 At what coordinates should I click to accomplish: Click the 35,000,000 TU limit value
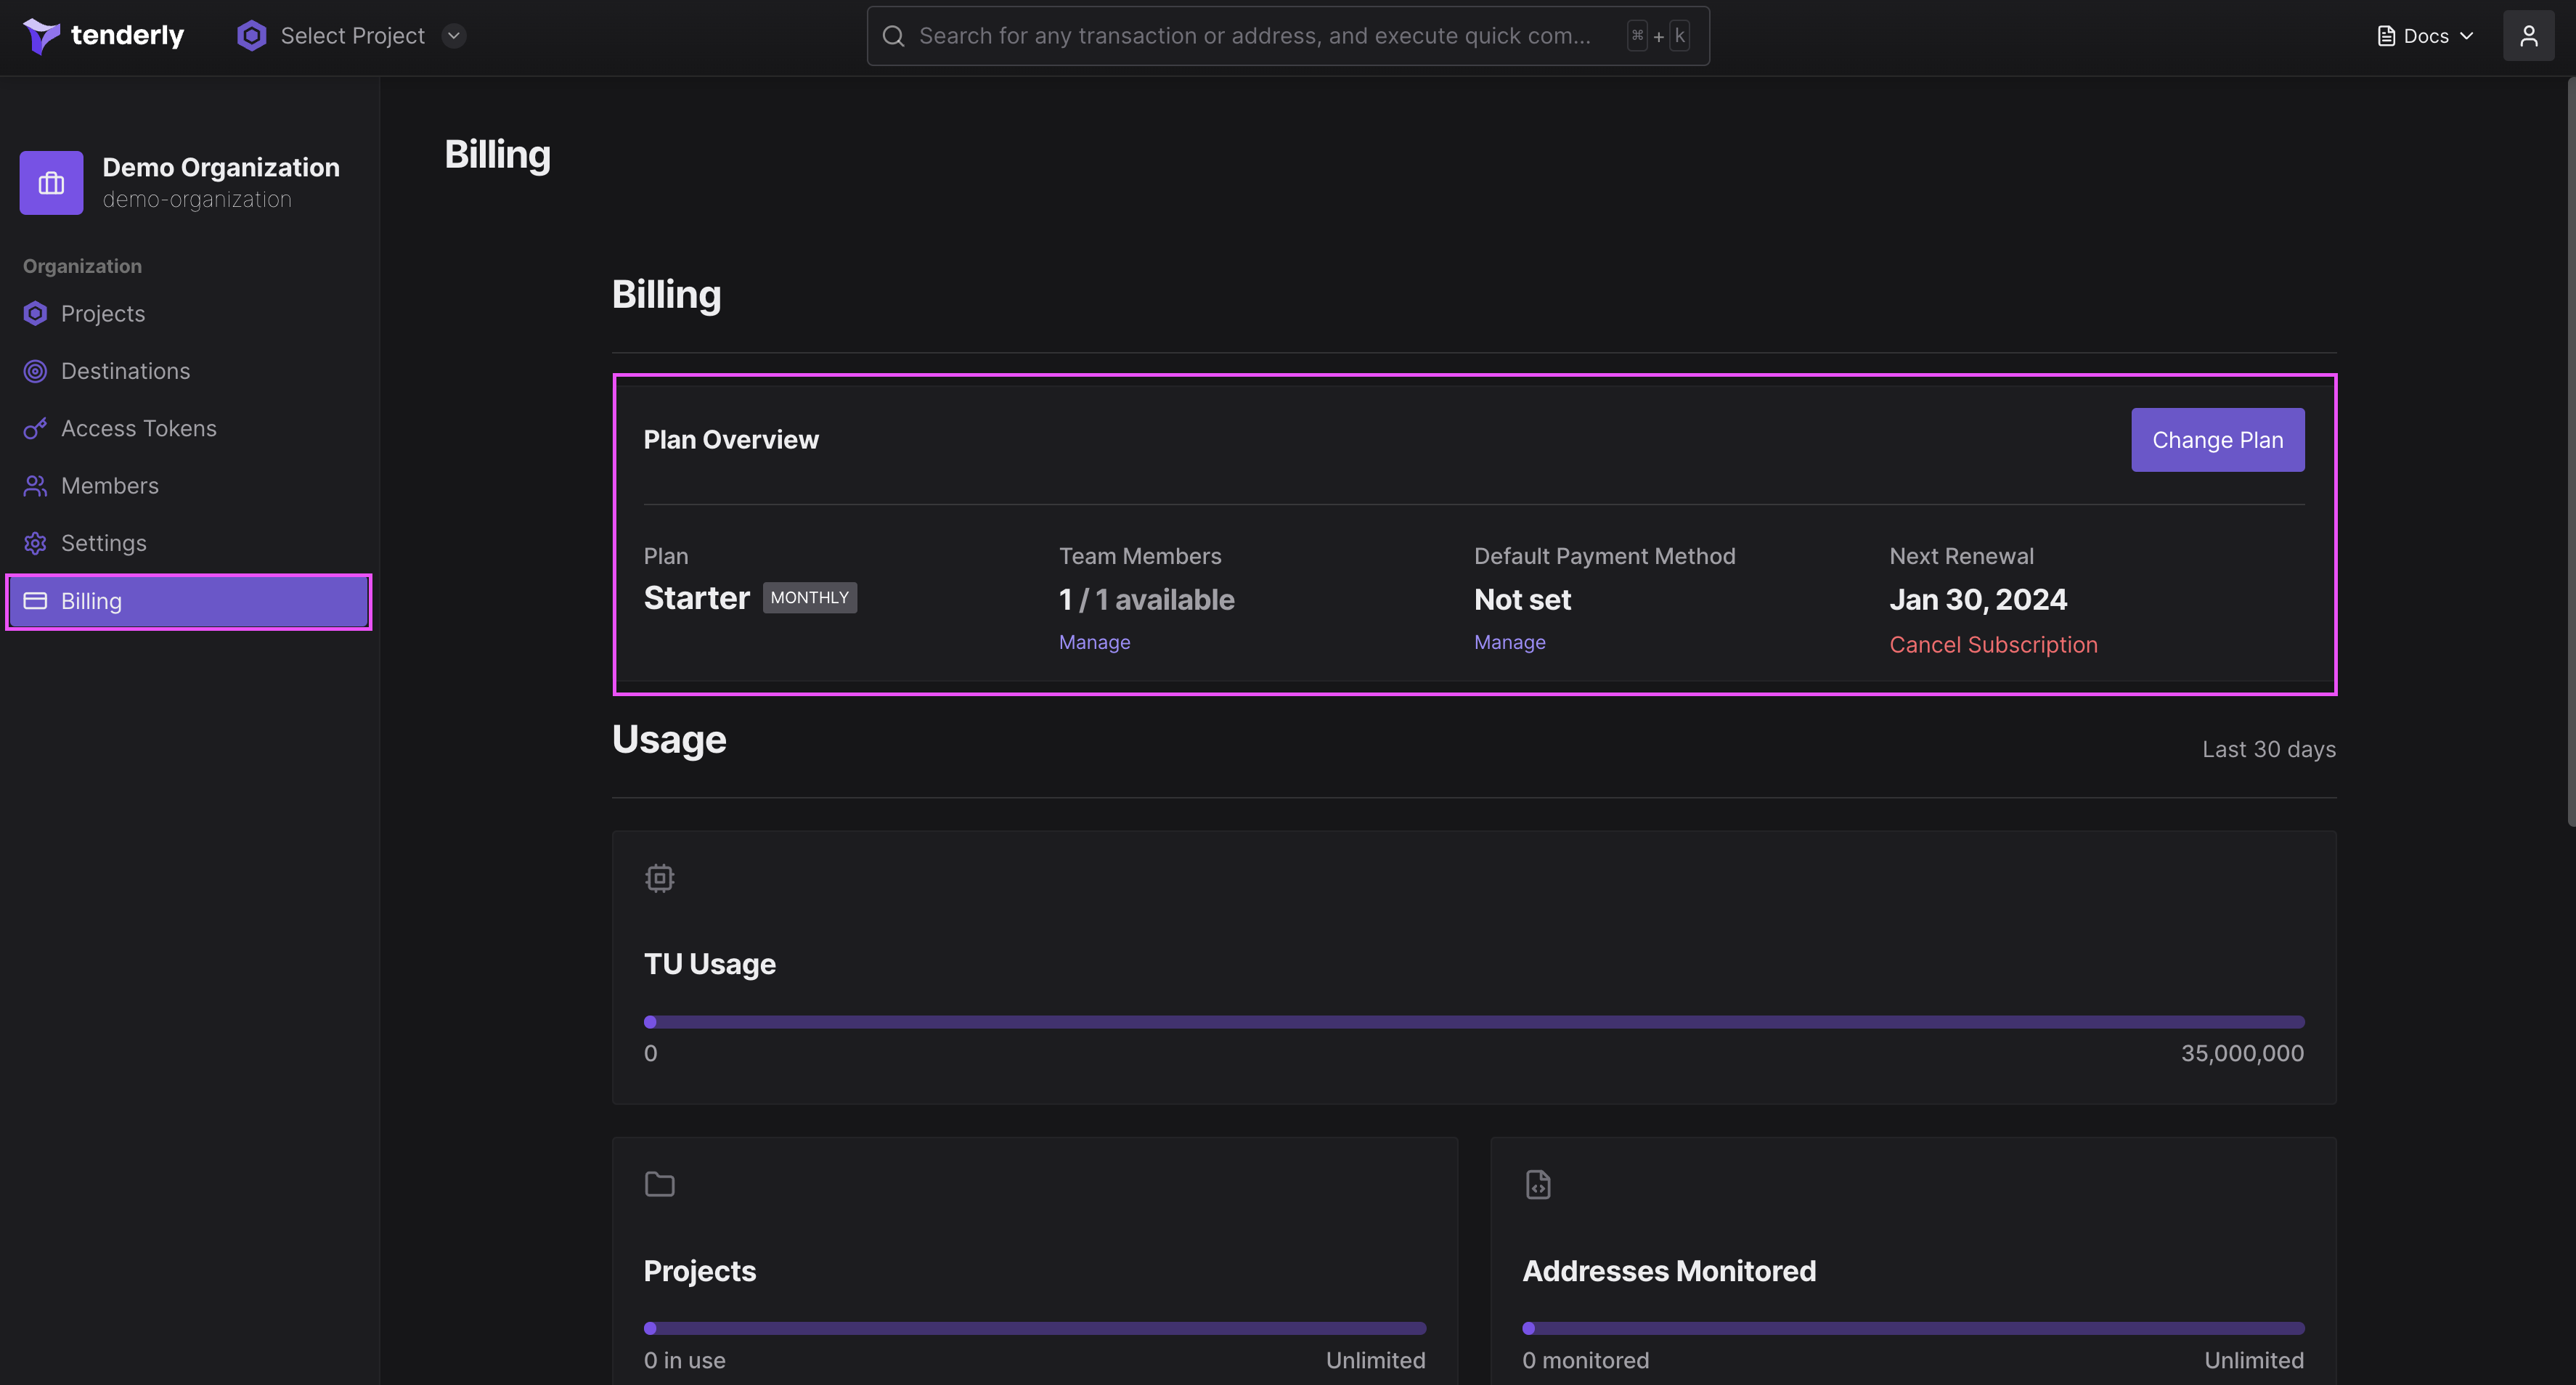[x=2242, y=1053]
